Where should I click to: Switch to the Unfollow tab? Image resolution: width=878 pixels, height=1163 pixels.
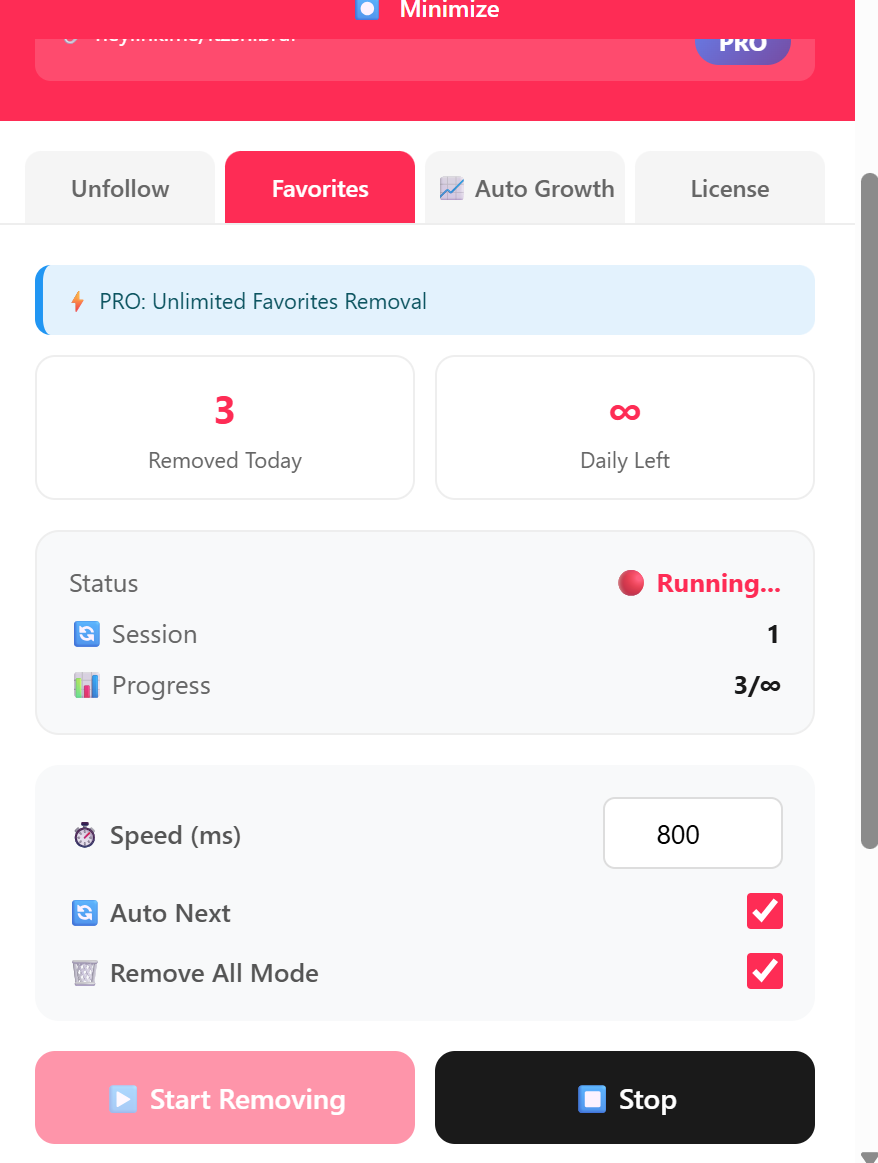(x=120, y=189)
